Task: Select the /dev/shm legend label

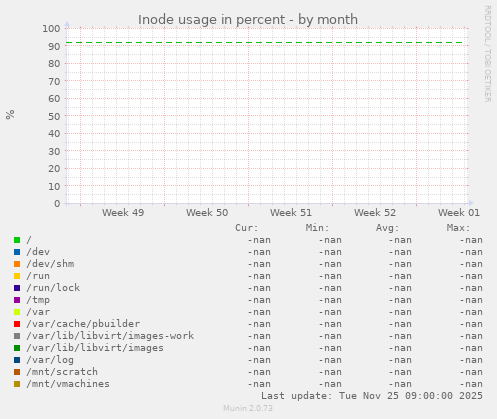Action: coord(50,264)
